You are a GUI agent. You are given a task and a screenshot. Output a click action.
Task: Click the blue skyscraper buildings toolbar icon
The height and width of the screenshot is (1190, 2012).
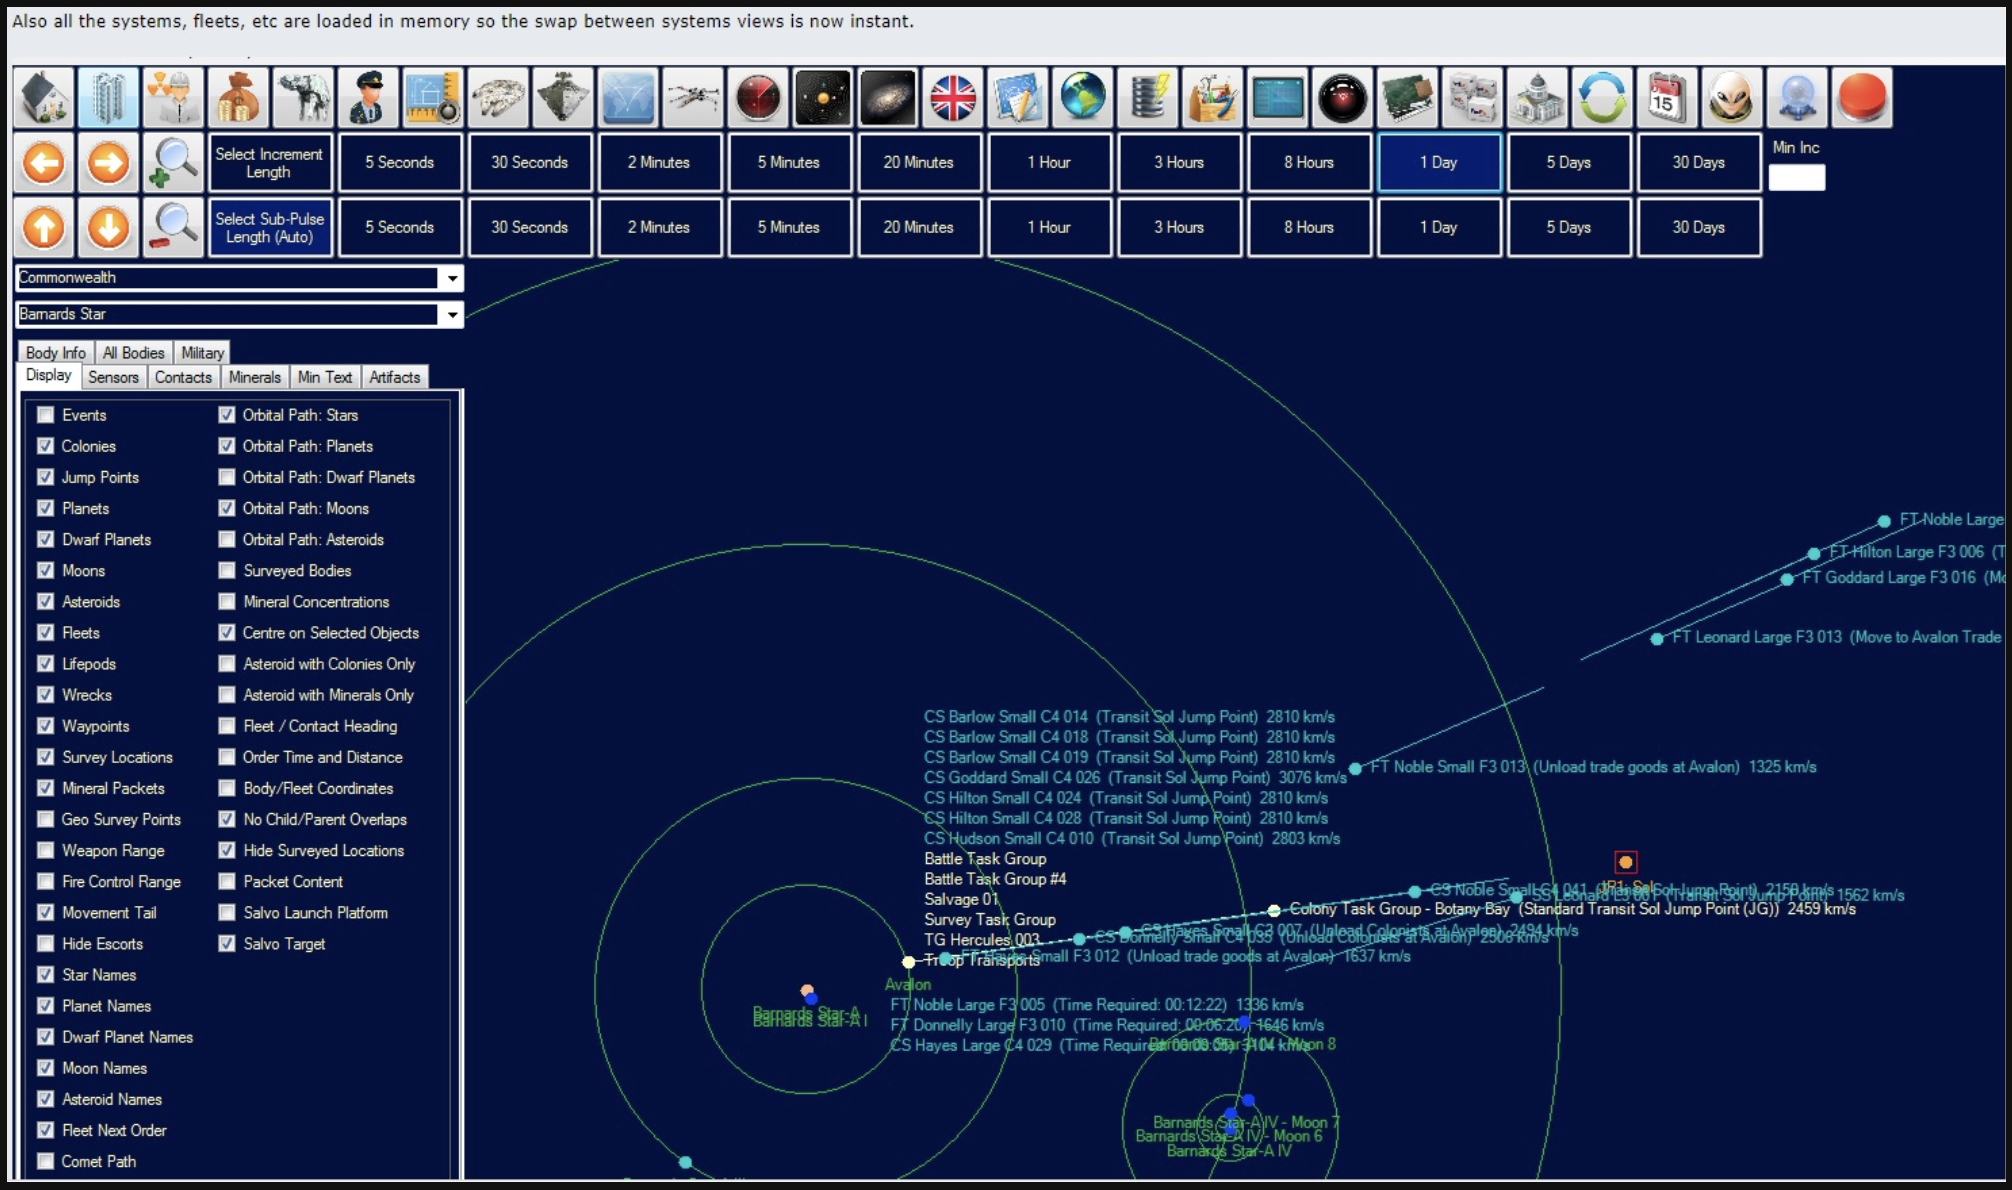(x=108, y=98)
